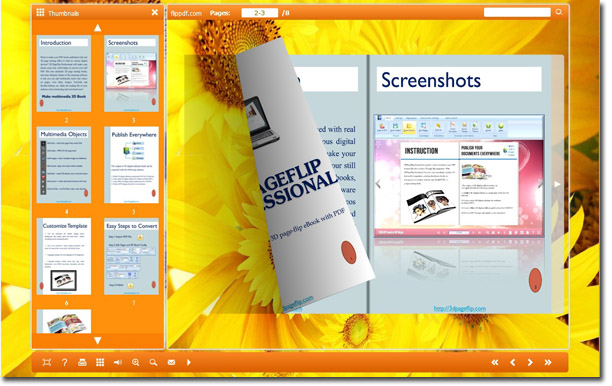Share by email with the envelope icon

pyautogui.click(x=171, y=363)
